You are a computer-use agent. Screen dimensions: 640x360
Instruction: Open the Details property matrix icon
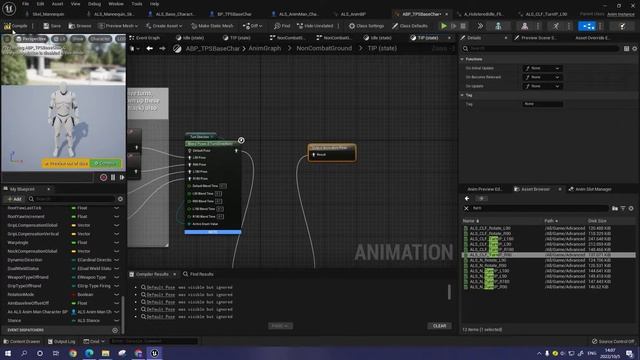(627, 49)
